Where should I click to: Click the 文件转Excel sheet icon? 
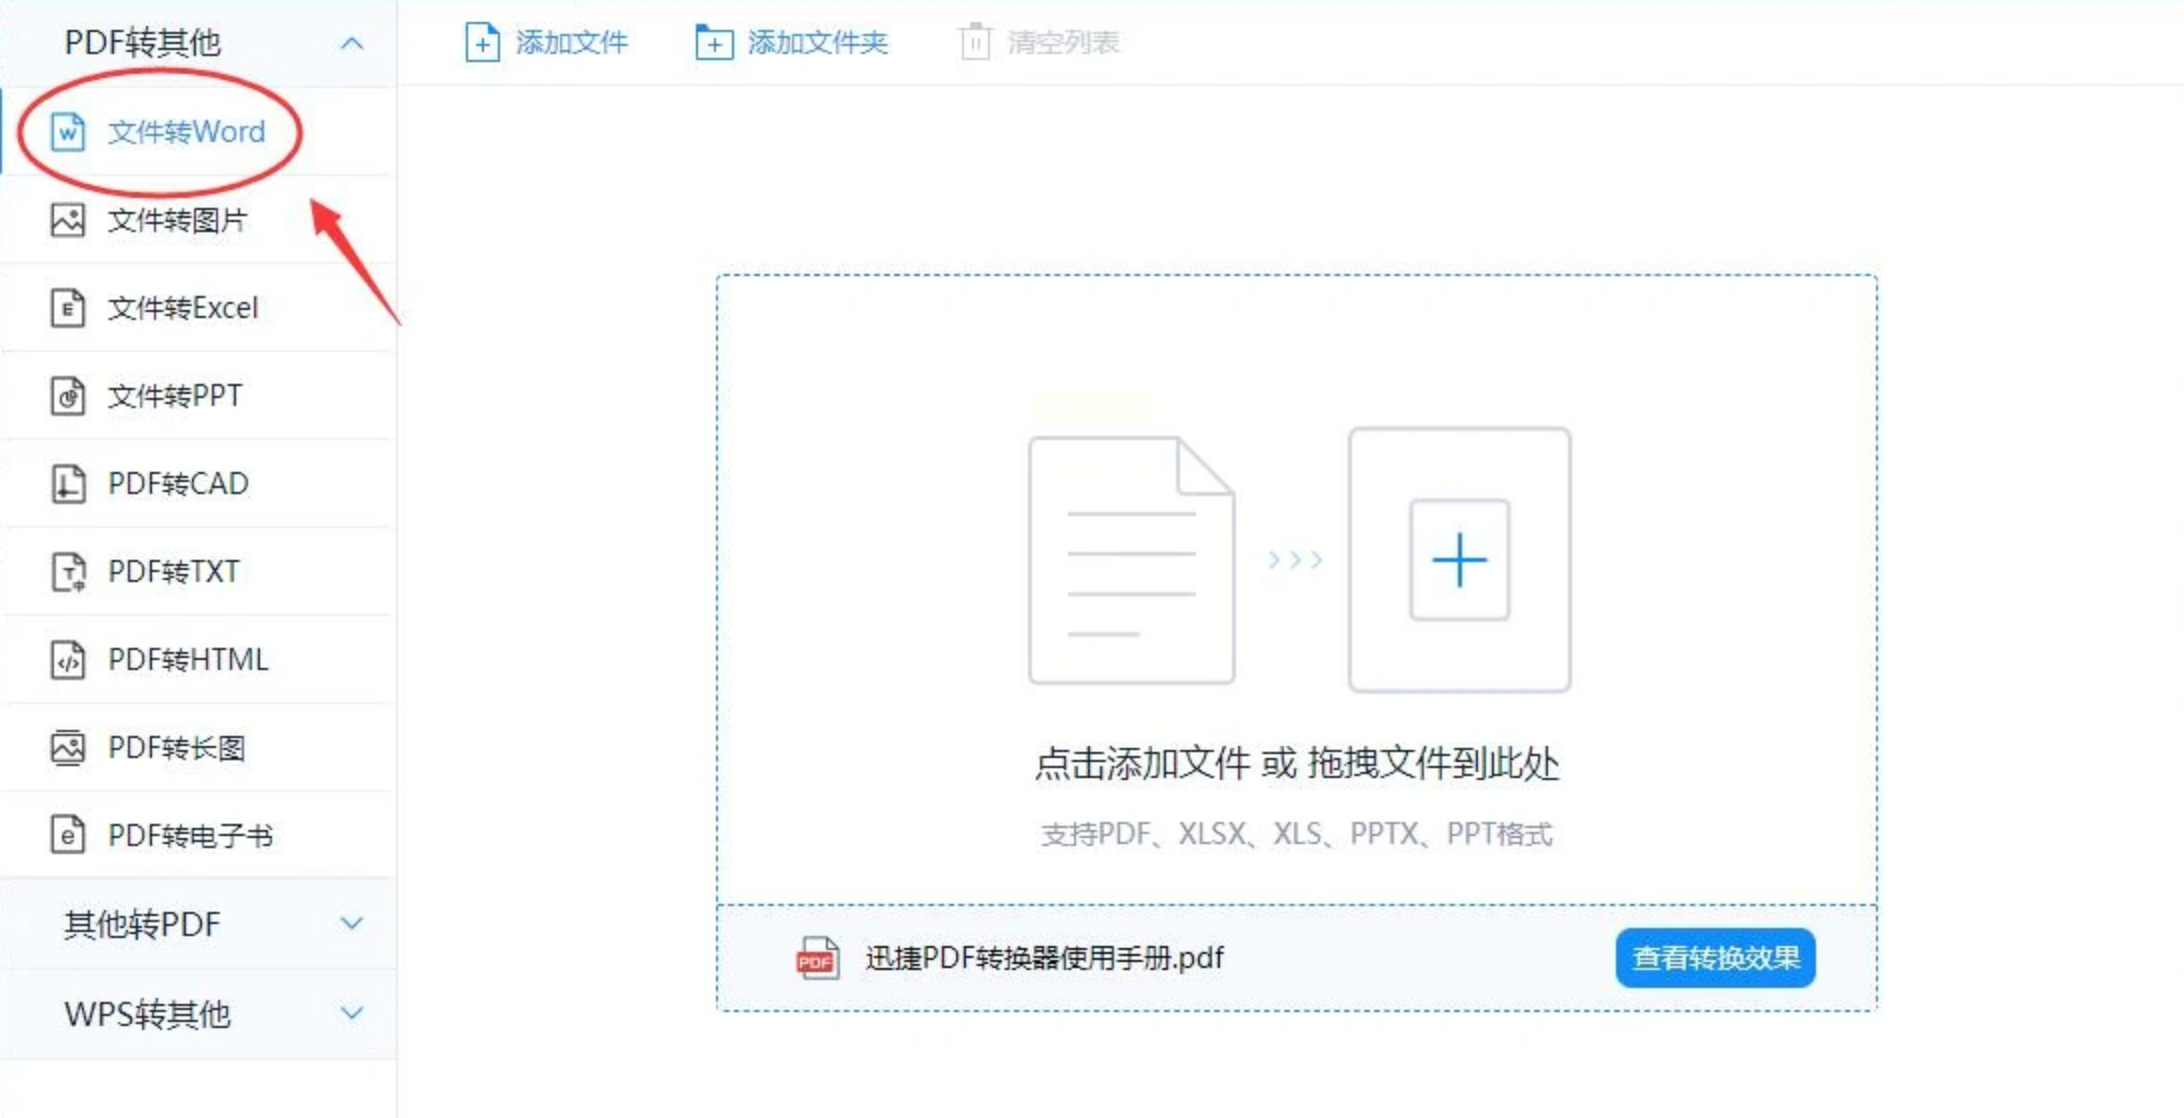click(x=68, y=308)
